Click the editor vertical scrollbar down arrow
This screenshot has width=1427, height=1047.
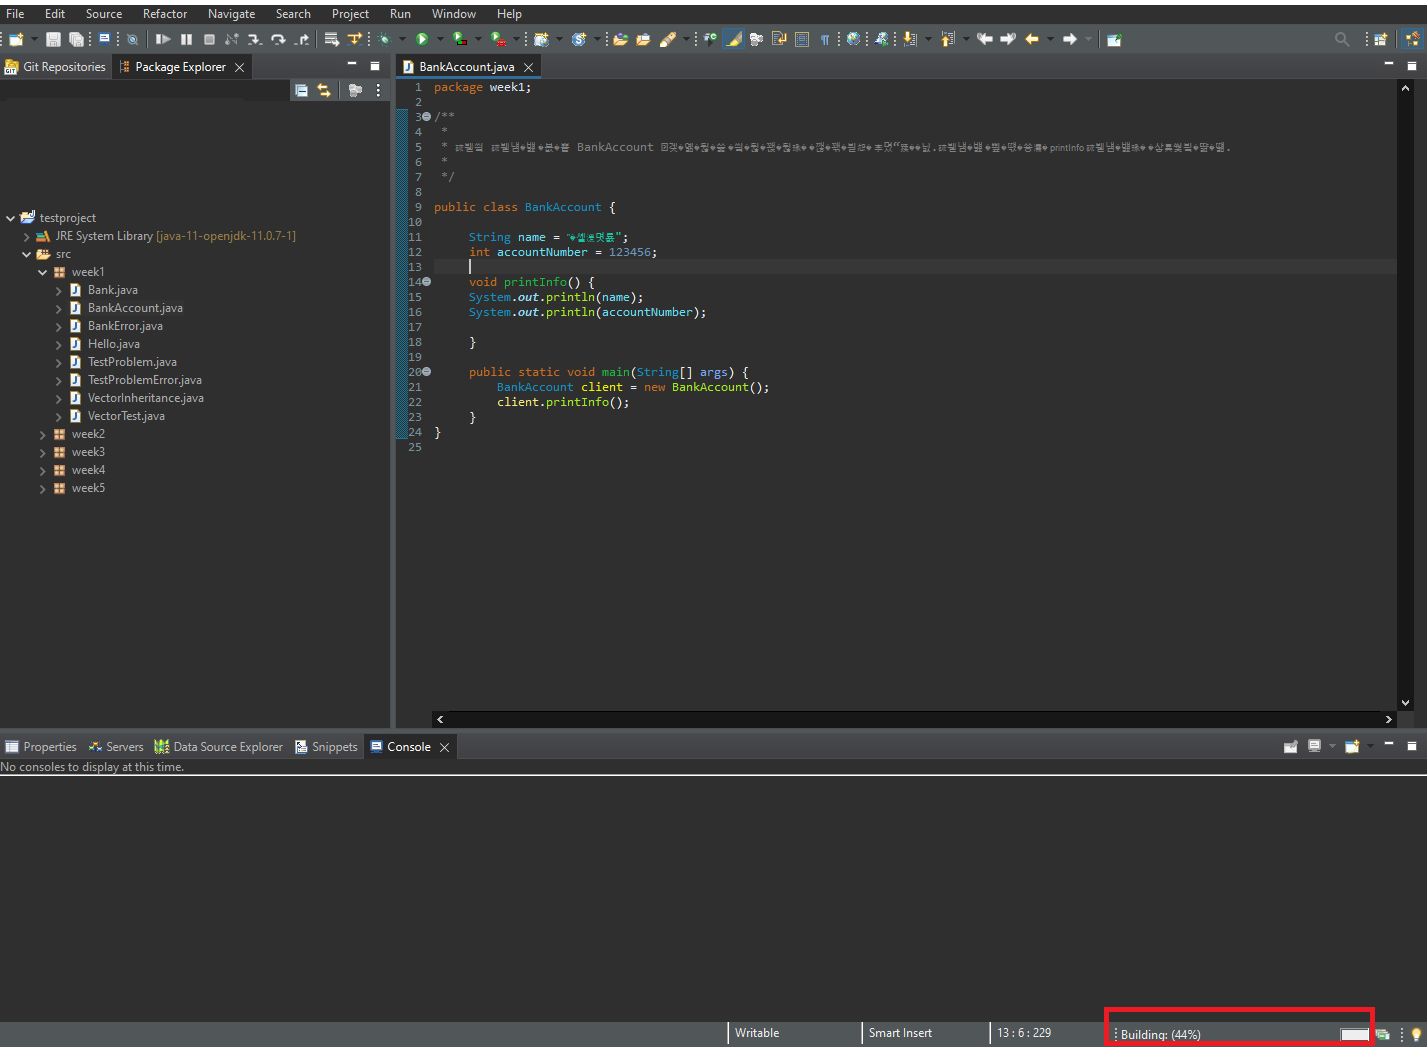[x=1405, y=703]
